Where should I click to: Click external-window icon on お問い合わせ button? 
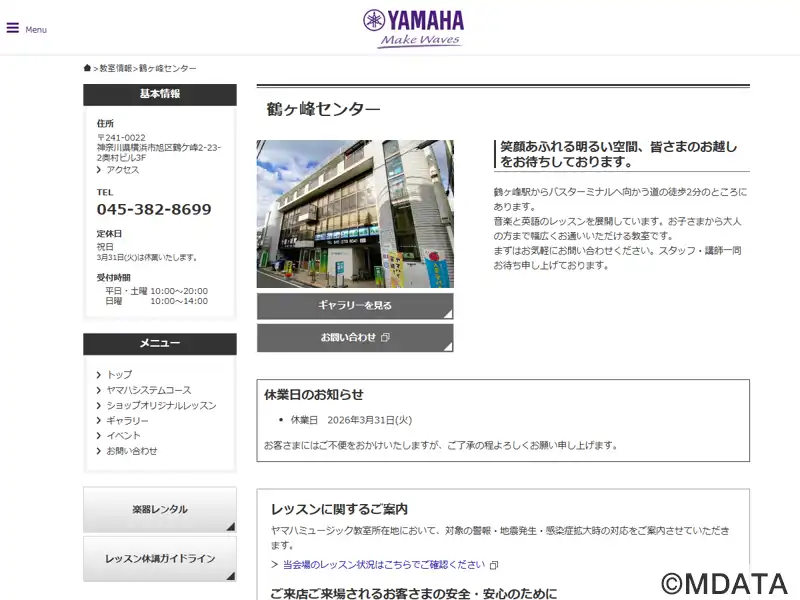tap(386, 337)
